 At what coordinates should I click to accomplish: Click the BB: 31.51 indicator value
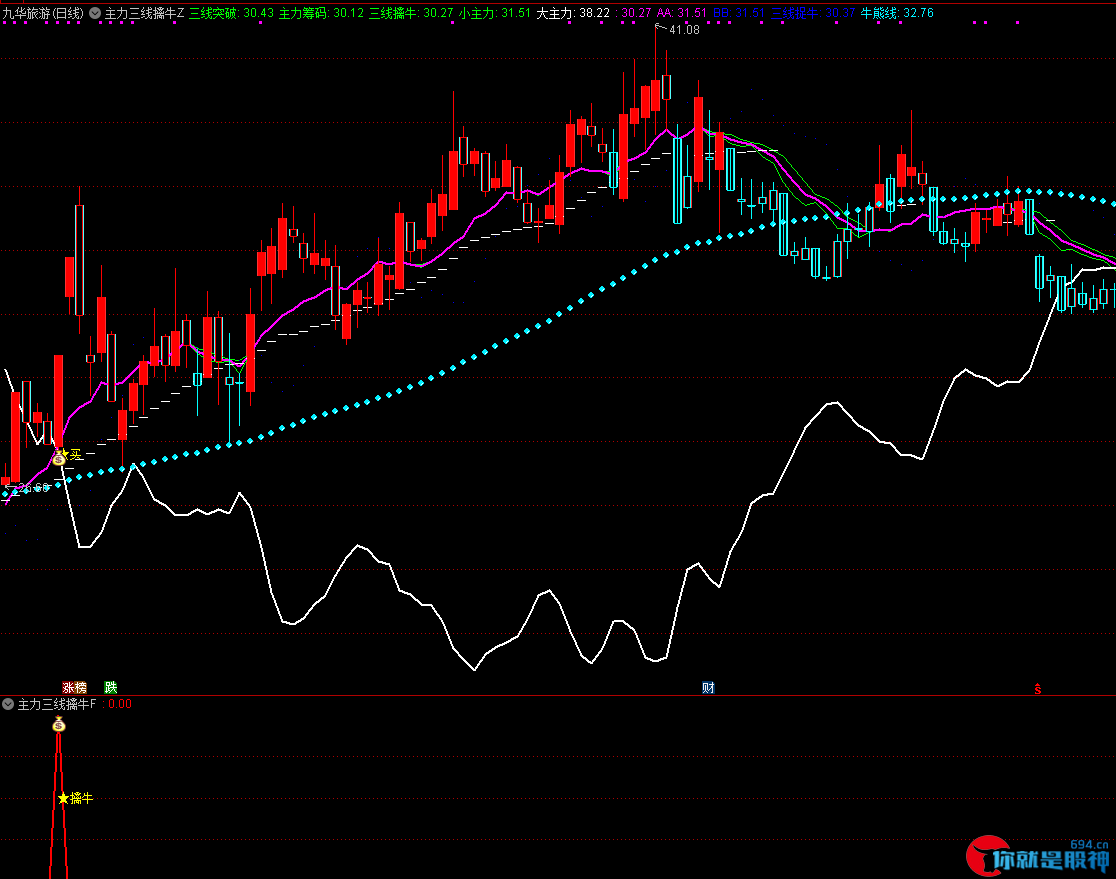[x=739, y=13]
